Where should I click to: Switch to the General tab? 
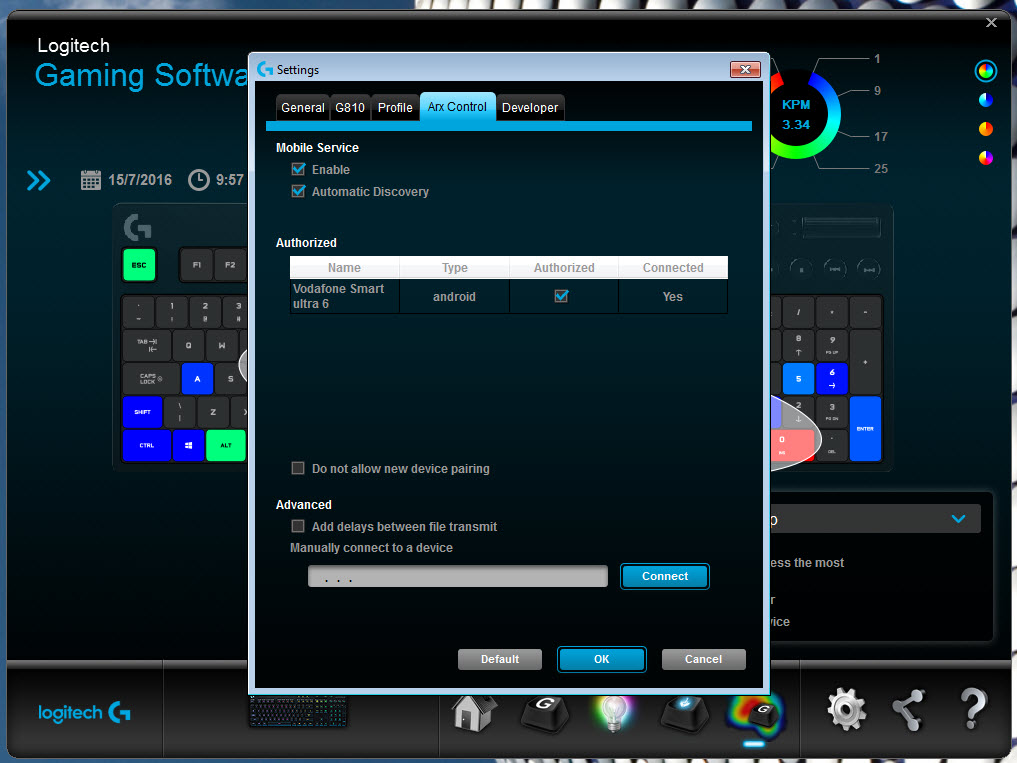(x=302, y=108)
